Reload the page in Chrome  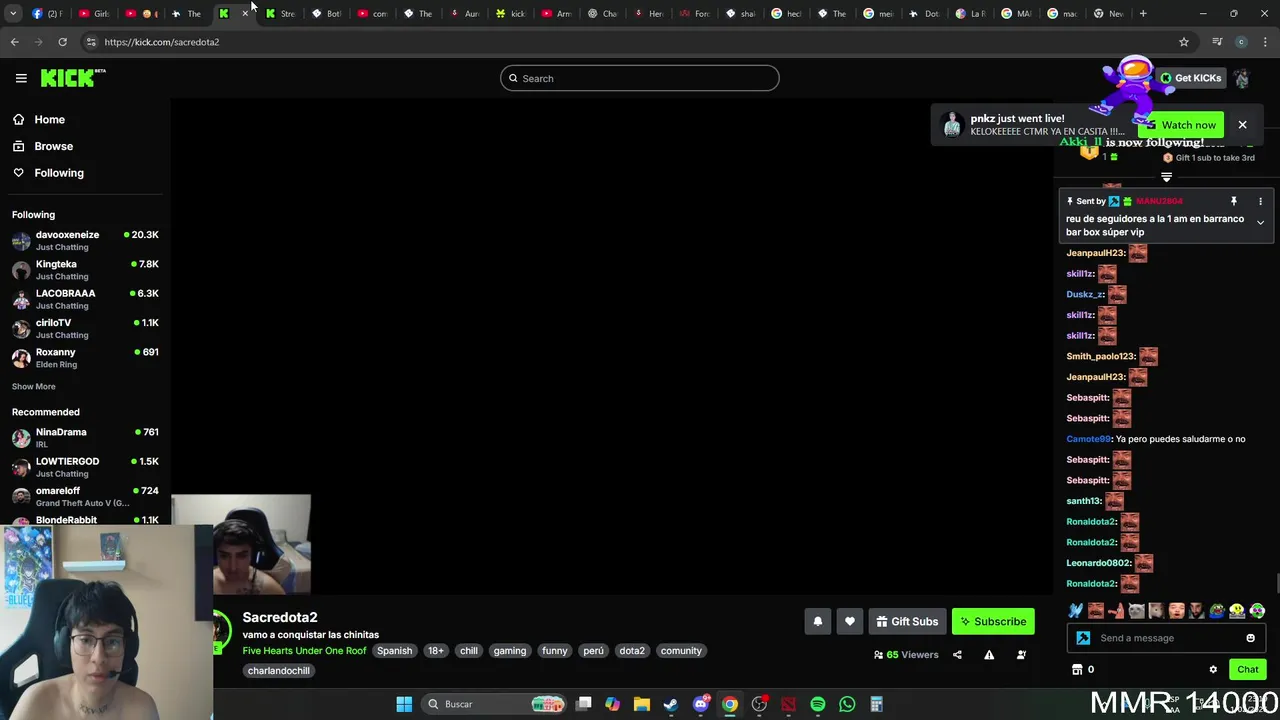[x=62, y=42]
